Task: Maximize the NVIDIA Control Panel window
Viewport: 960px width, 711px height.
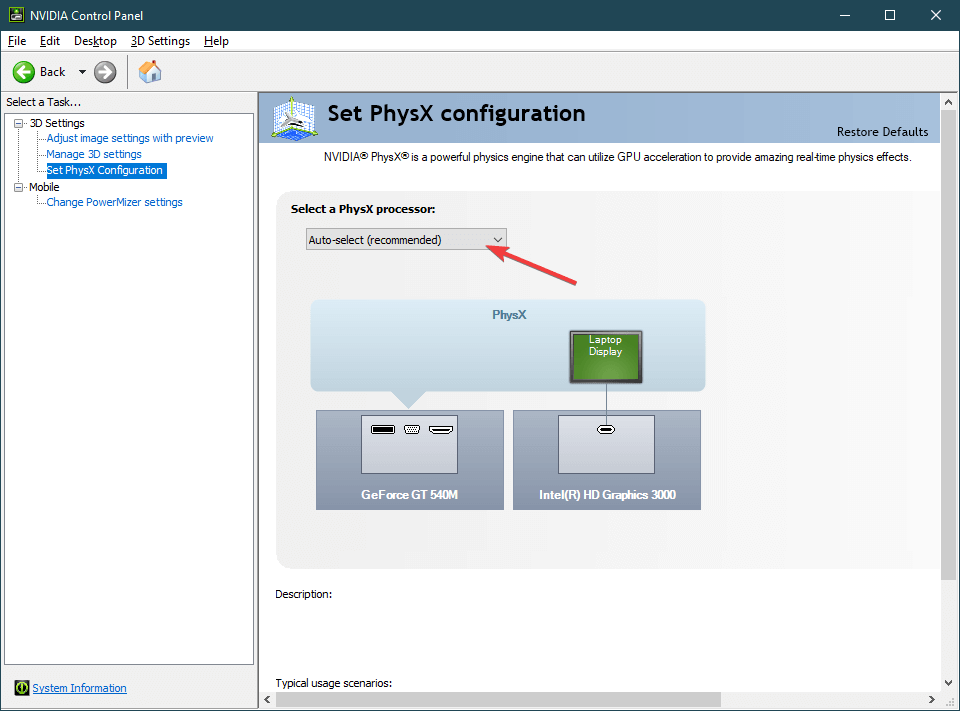Action: (x=890, y=15)
